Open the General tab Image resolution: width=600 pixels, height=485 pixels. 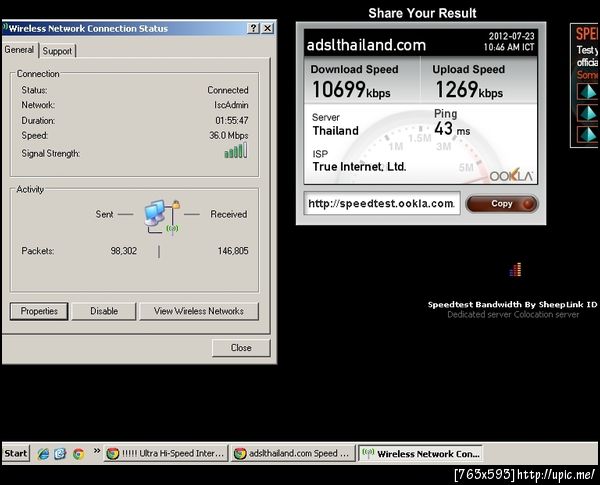click(20, 50)
